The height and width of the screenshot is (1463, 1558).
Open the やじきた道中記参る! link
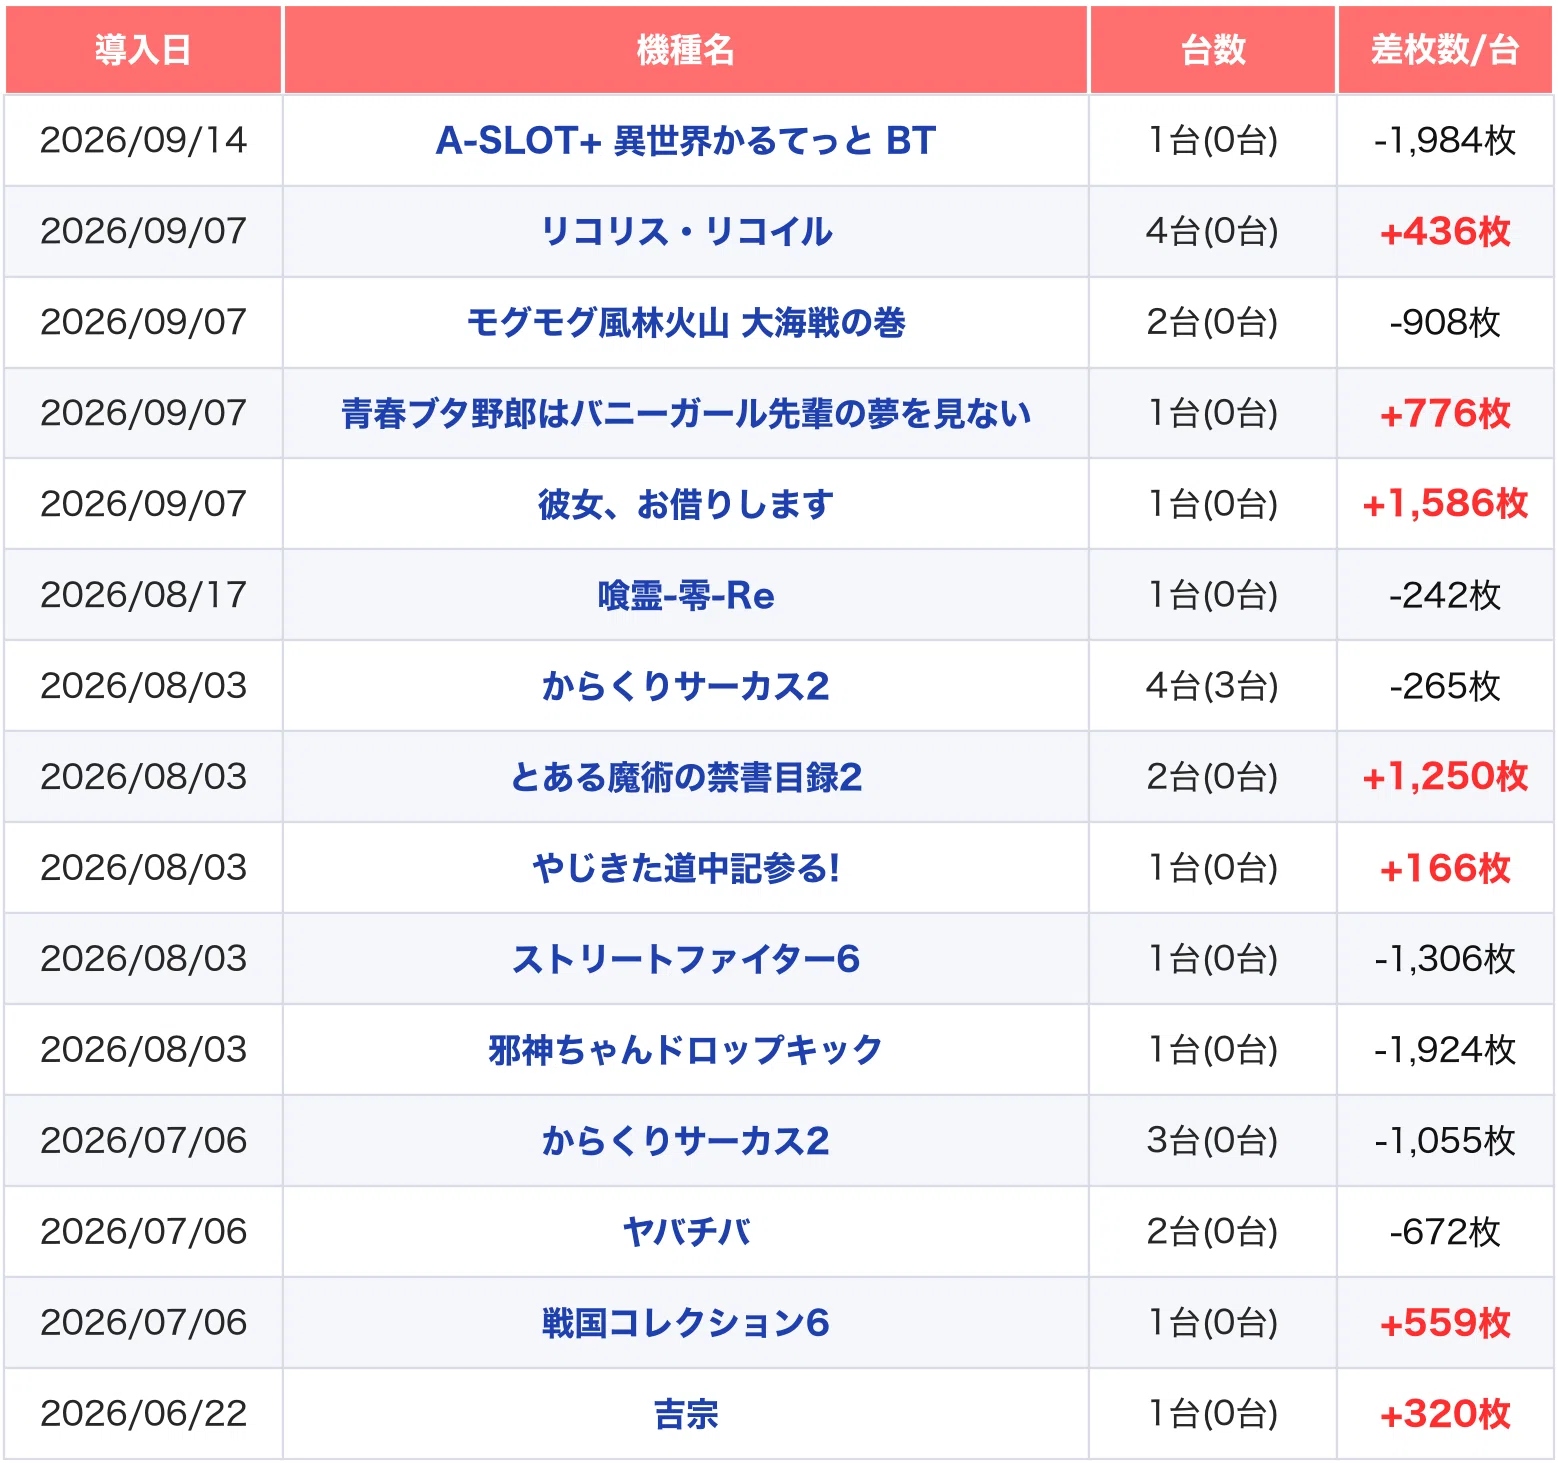click(686, 869)
